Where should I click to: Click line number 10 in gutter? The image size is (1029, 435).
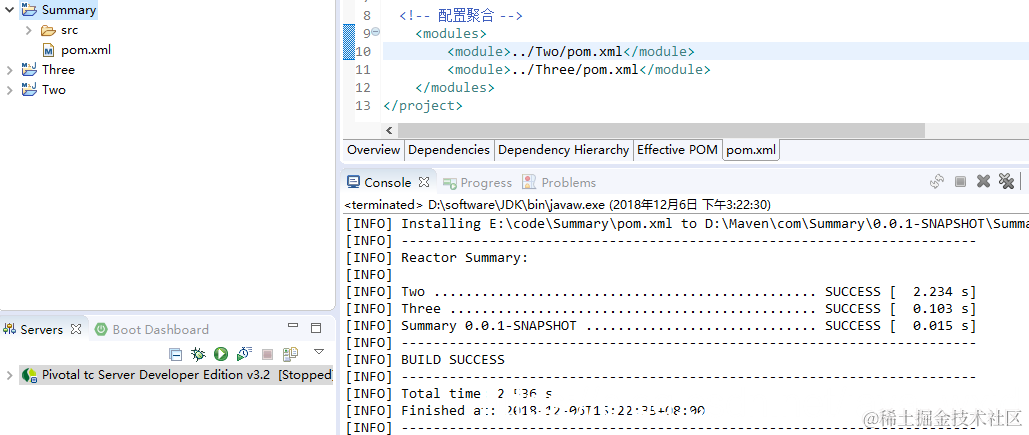click(363, 51)
